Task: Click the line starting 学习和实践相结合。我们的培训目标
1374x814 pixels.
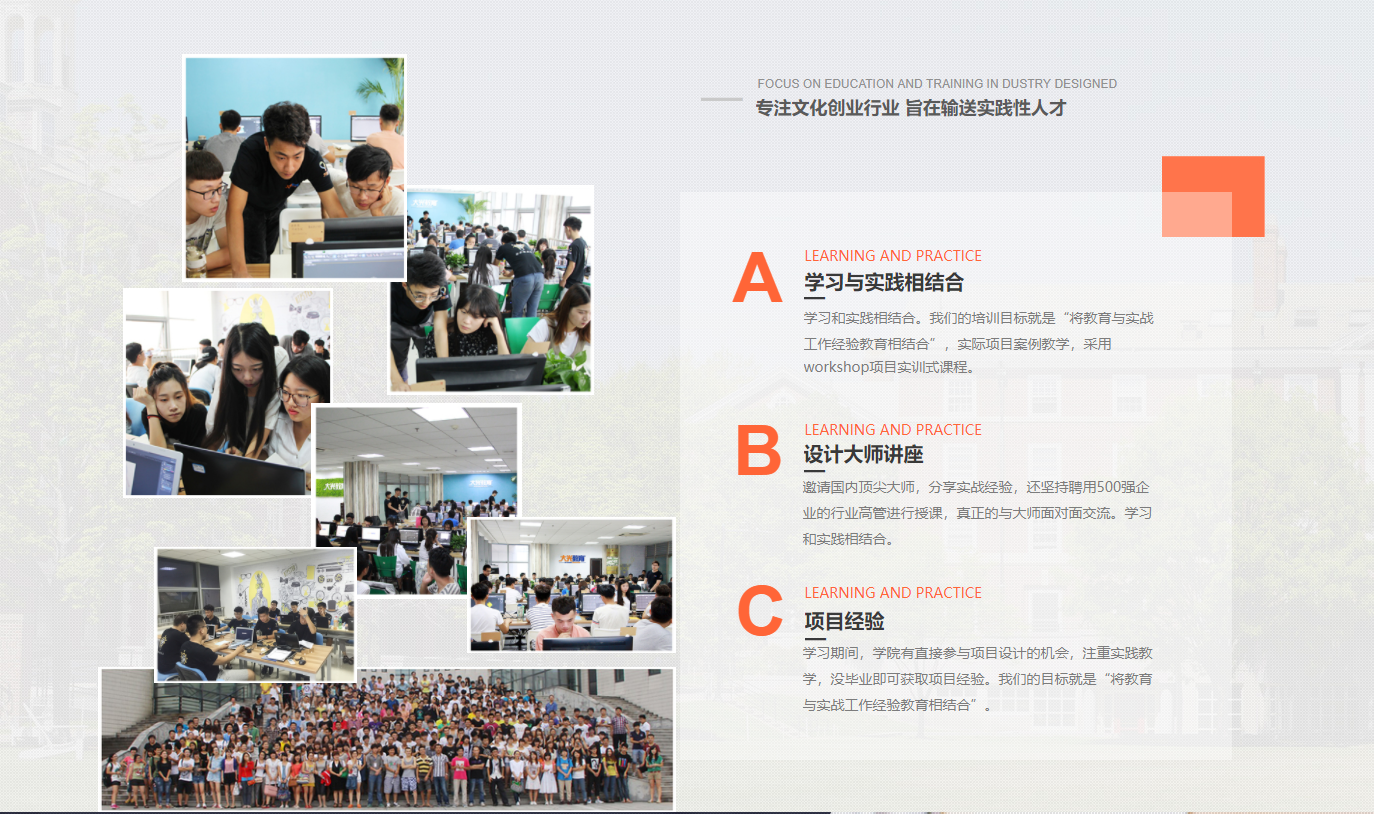Action: pyautogui.click(x=978, y=319)
